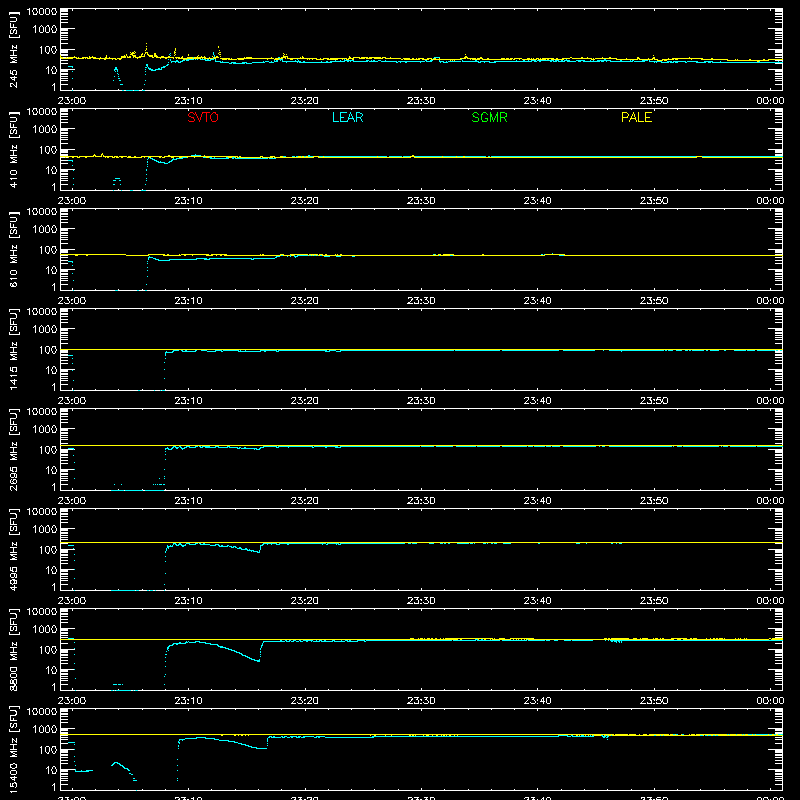800x800 pixels.
Task: Click 23:50 tick under the 1415 MHz plot
Action: click(x=654, y=401)
